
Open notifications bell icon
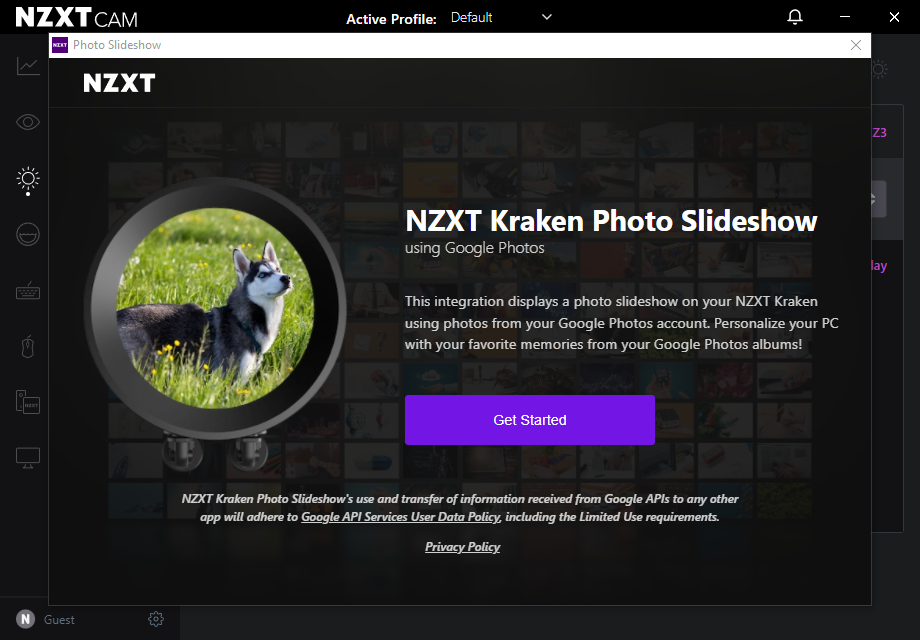795,17
